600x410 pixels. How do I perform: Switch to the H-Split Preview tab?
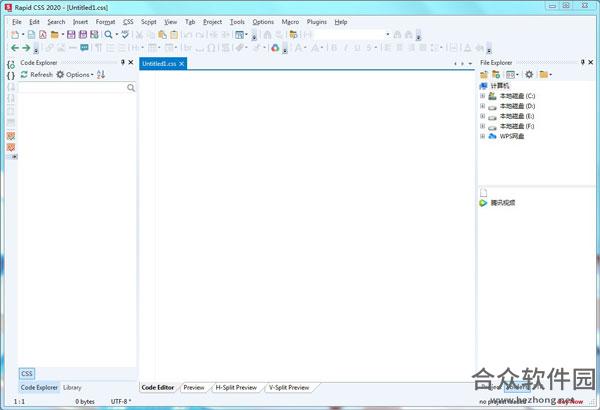point(236,388)
